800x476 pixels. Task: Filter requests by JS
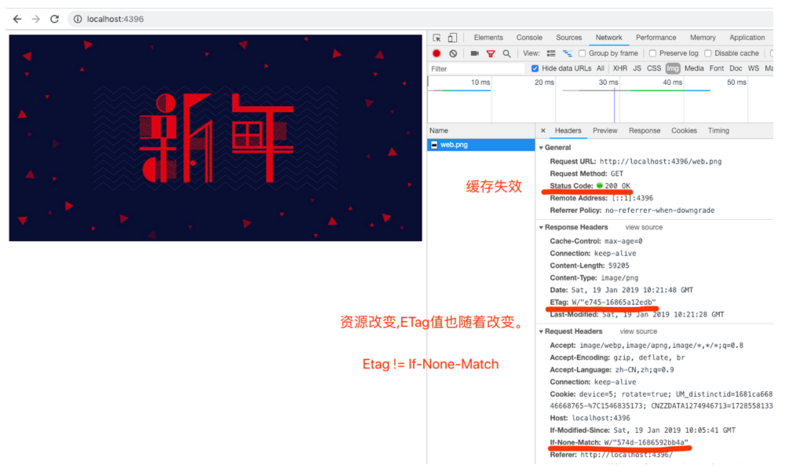click(x=637, y=68)
